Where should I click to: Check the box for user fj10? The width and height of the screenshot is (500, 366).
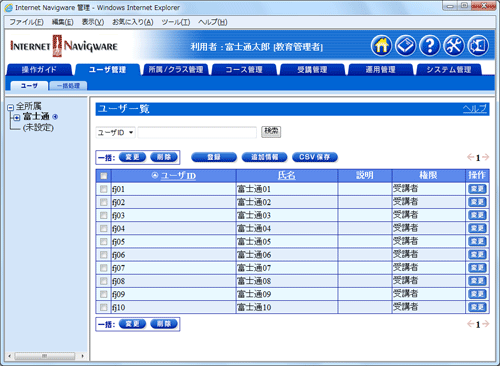pos(104,307)
